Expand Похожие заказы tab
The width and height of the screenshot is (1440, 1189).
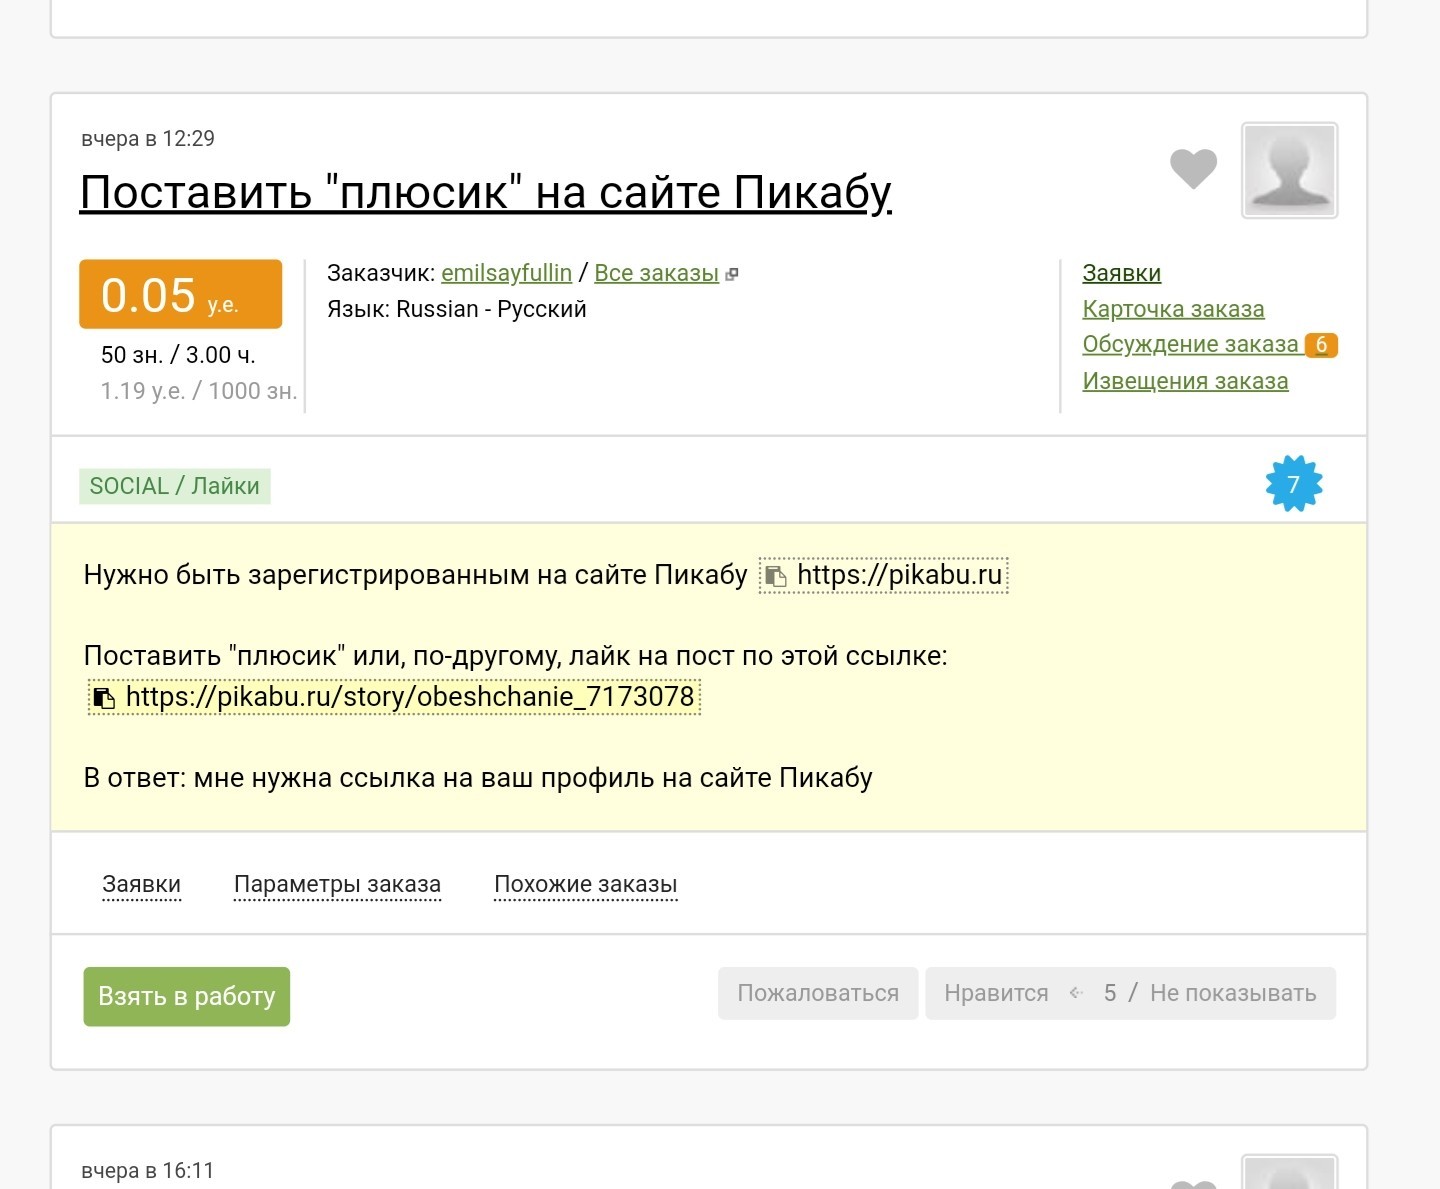pyautogui.click(x=586, y=885)
